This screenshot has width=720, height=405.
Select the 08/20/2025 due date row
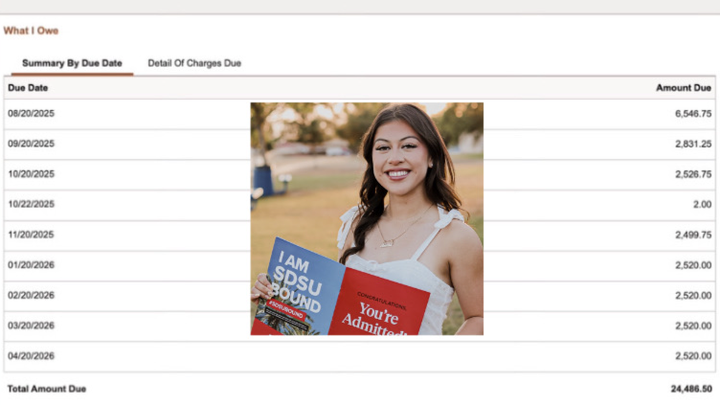point(31,114)
